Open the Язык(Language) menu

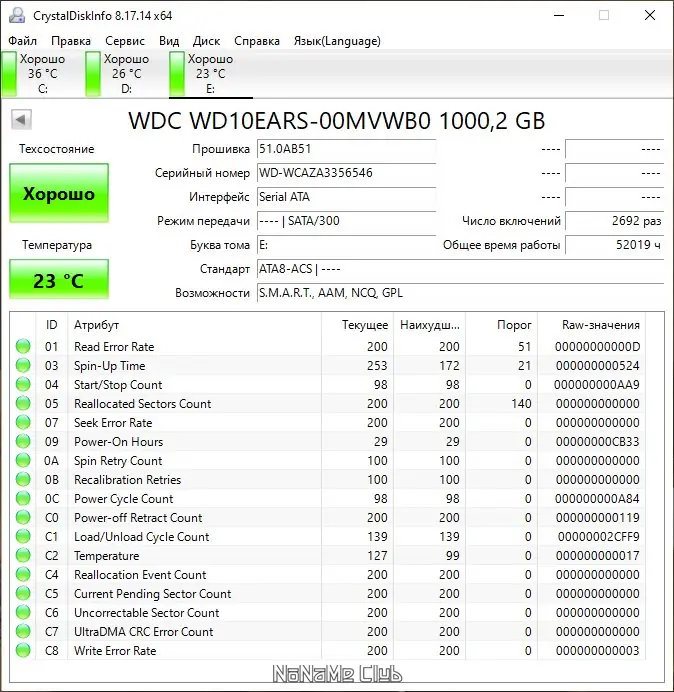[337, 41]
